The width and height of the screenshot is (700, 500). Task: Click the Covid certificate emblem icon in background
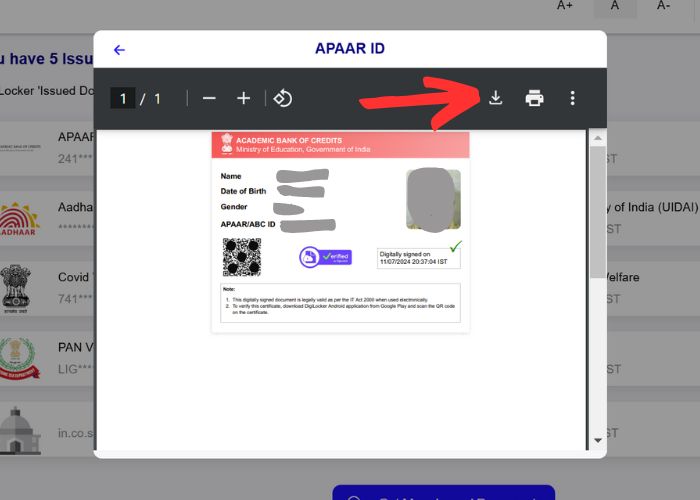(x=16, y=288)
